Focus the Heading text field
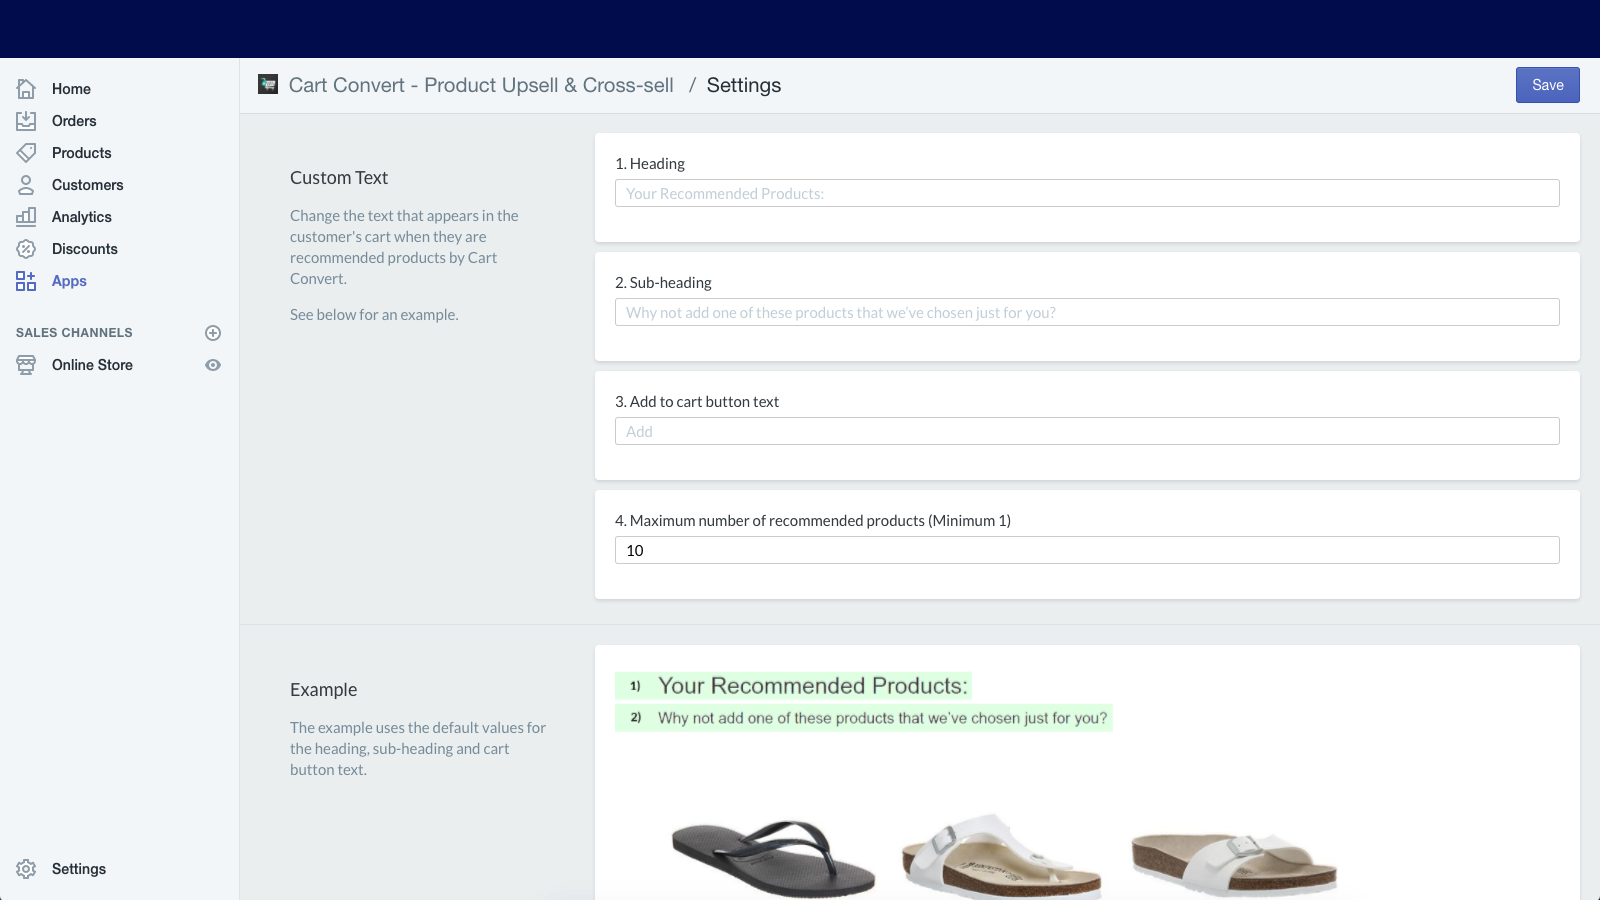Viewport: 1600px width, 900px height. [x=1087, y=193]
